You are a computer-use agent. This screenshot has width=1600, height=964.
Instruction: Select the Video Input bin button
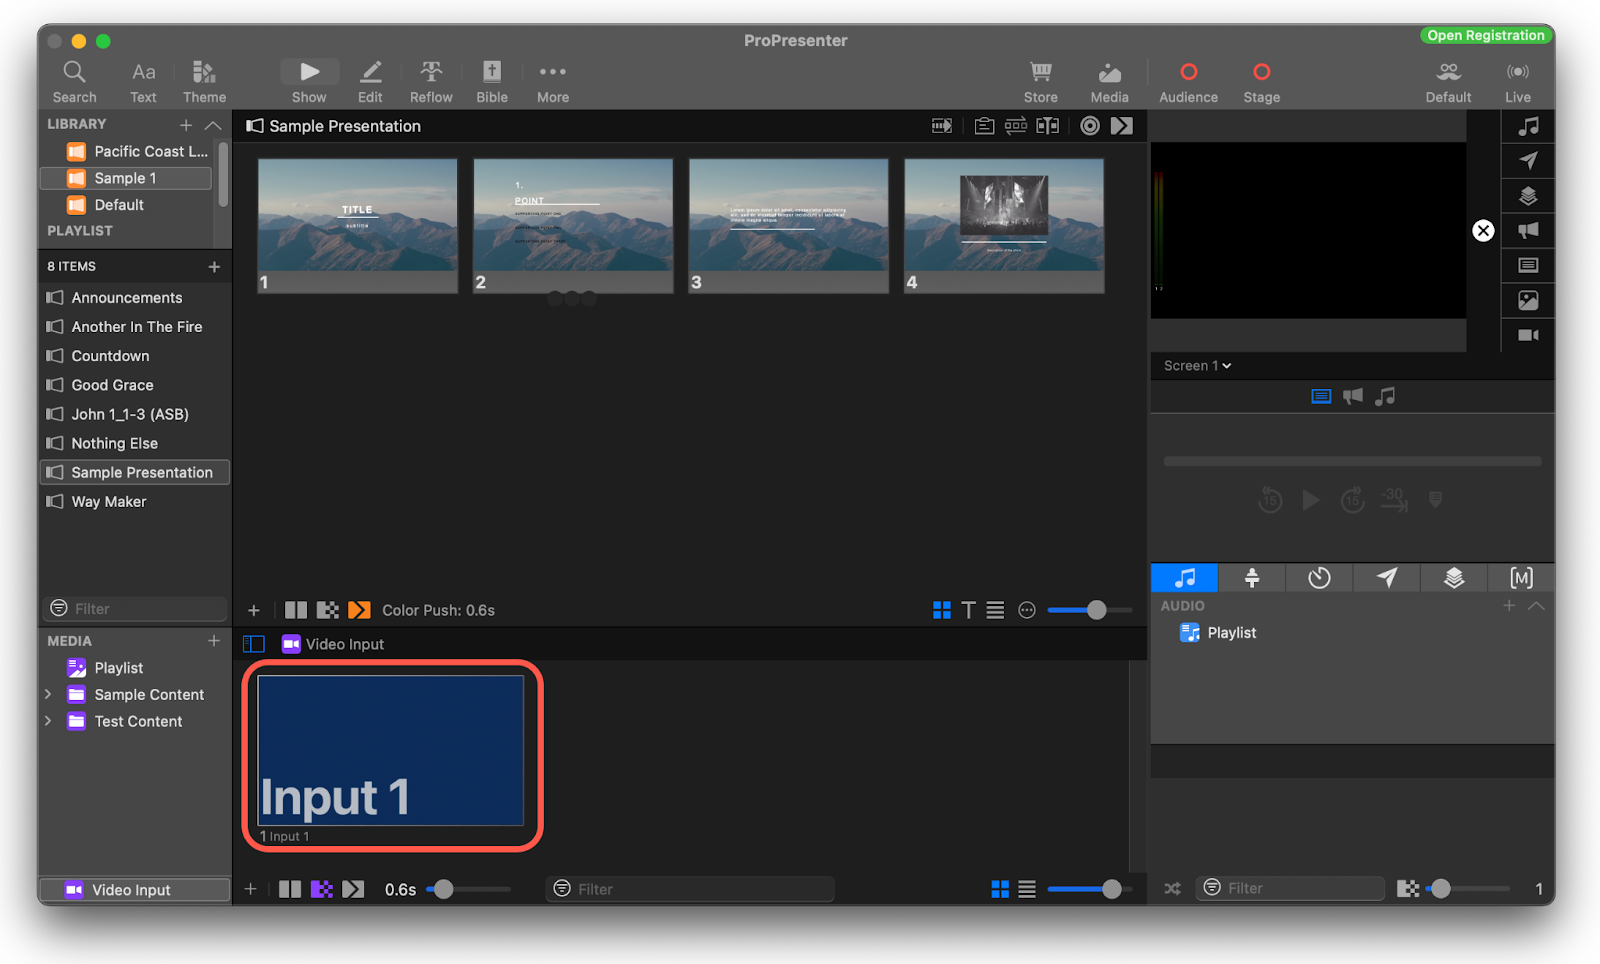click(134, 890)
